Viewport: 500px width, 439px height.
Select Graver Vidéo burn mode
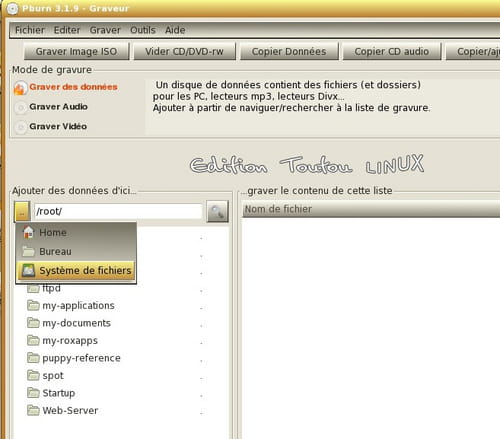point(58,126)
